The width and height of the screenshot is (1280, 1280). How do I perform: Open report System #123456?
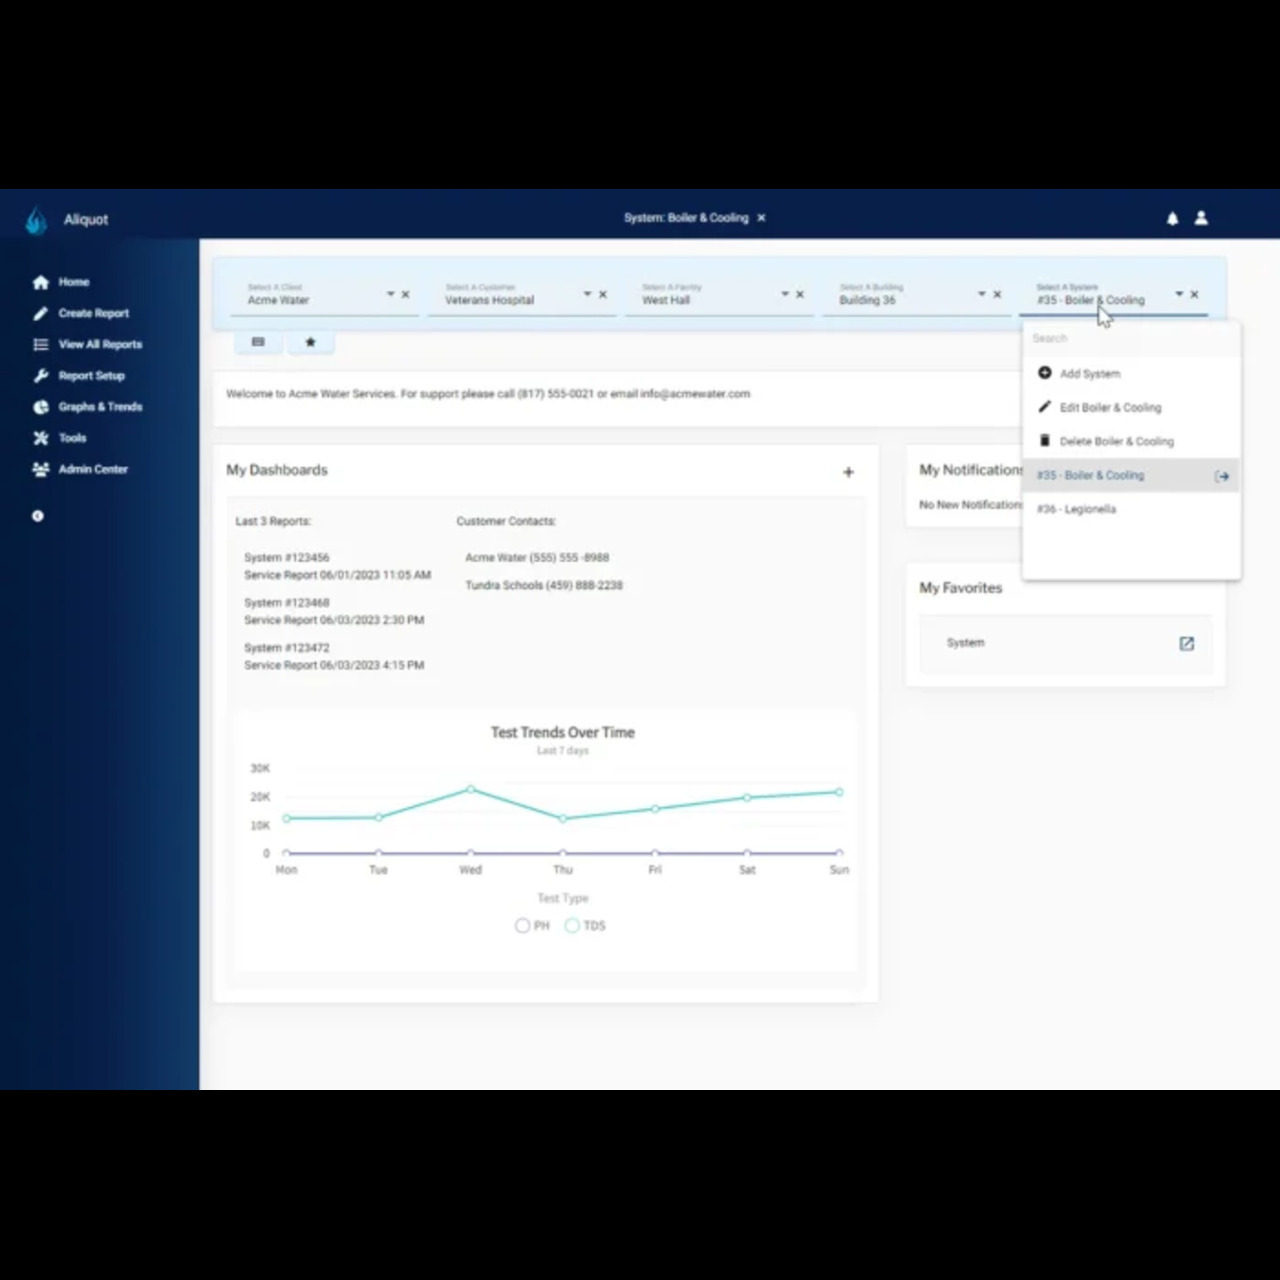click(x=337, y=566)
